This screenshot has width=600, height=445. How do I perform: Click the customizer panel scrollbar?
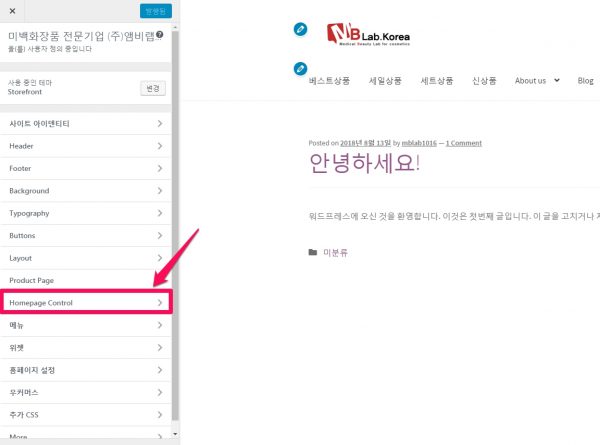(x=175, y=226)
